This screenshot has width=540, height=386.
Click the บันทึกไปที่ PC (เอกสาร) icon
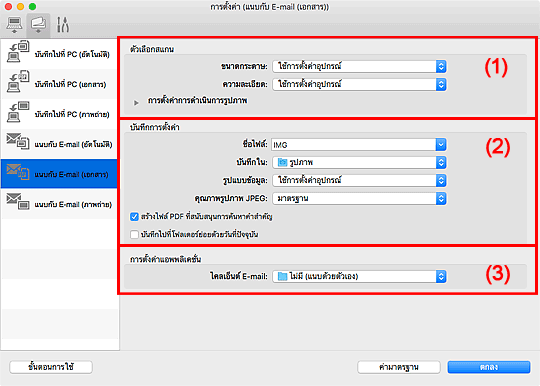(x=18, y=82)
